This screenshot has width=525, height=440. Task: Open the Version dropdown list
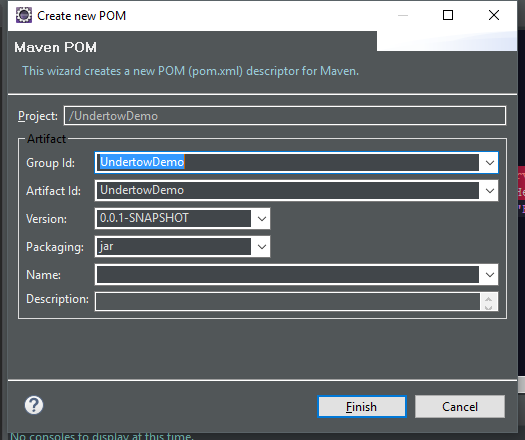261,219
